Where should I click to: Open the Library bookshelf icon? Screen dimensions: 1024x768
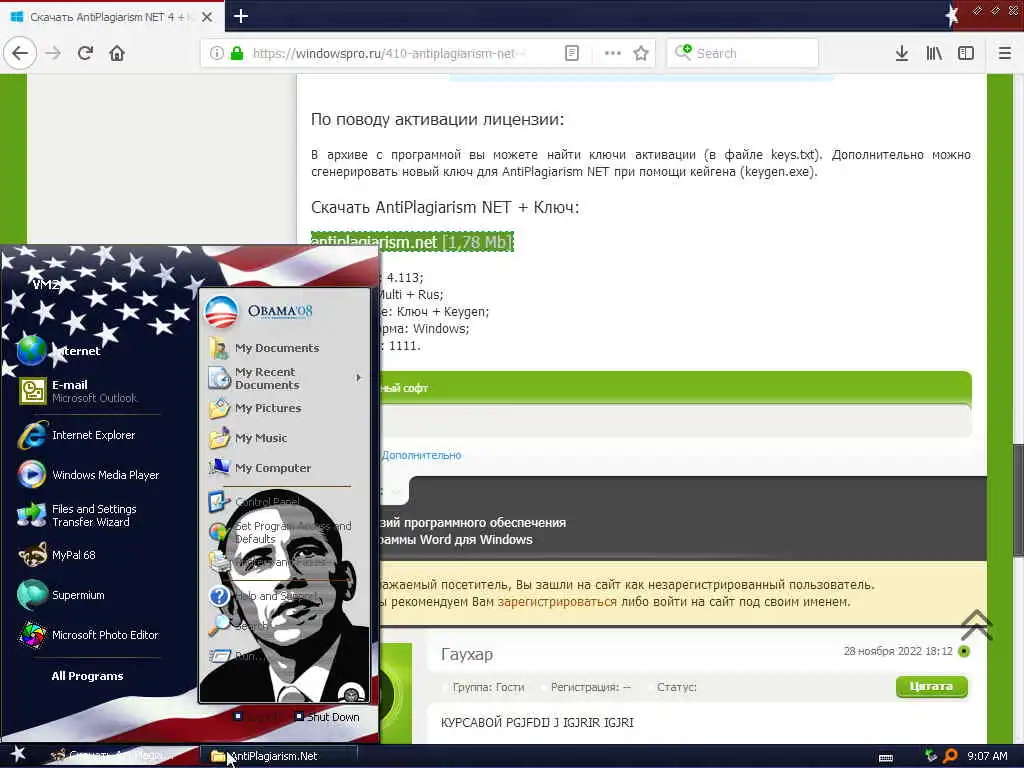tap(934, 53)
